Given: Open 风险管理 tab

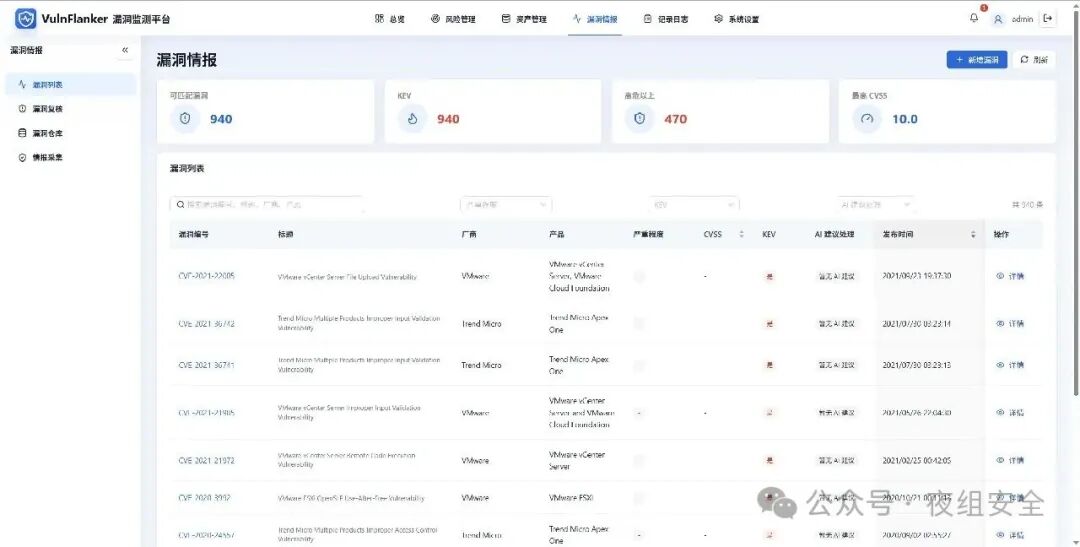Looking at the screenshot, I should [453, 19].
